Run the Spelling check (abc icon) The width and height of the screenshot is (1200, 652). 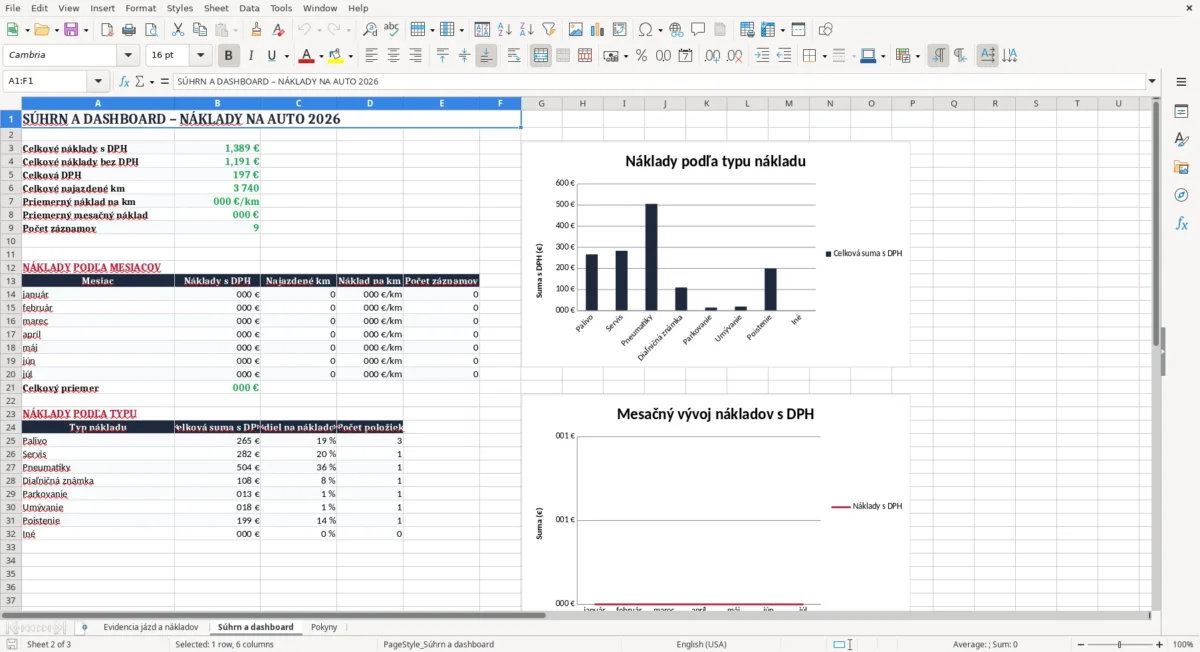392,30
